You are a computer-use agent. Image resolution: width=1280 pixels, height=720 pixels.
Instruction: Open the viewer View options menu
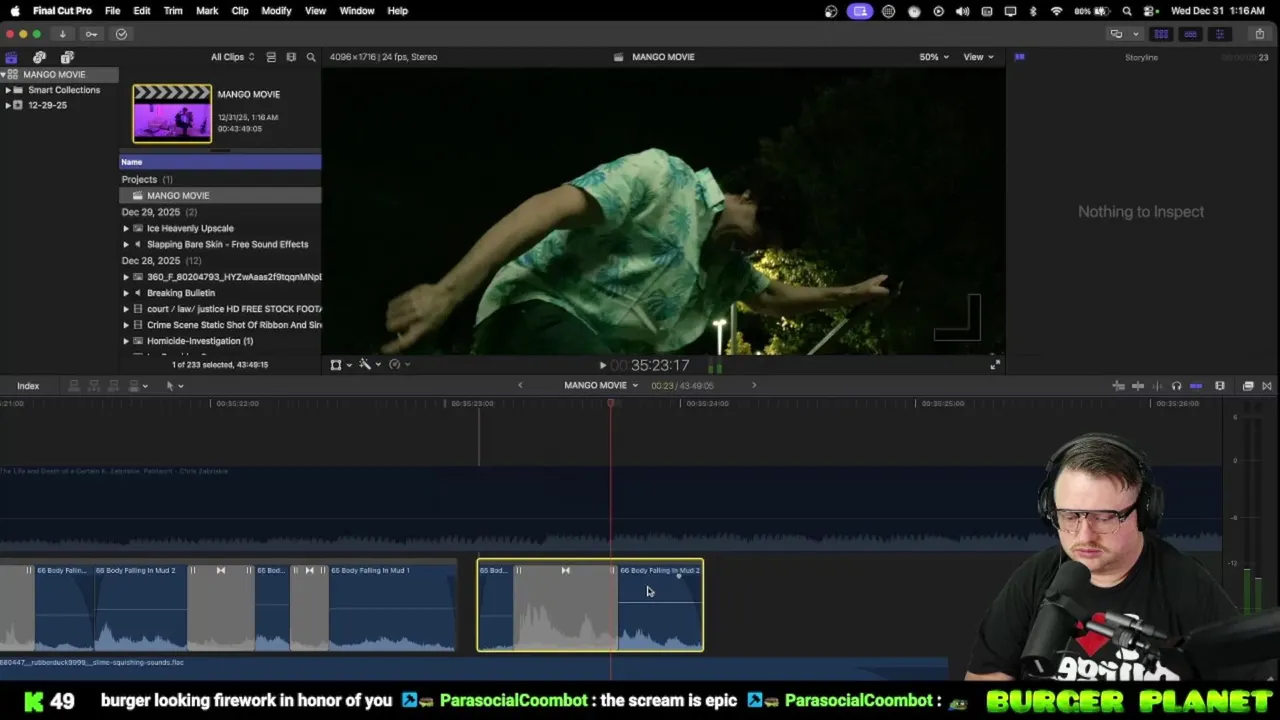coord(978,57)
